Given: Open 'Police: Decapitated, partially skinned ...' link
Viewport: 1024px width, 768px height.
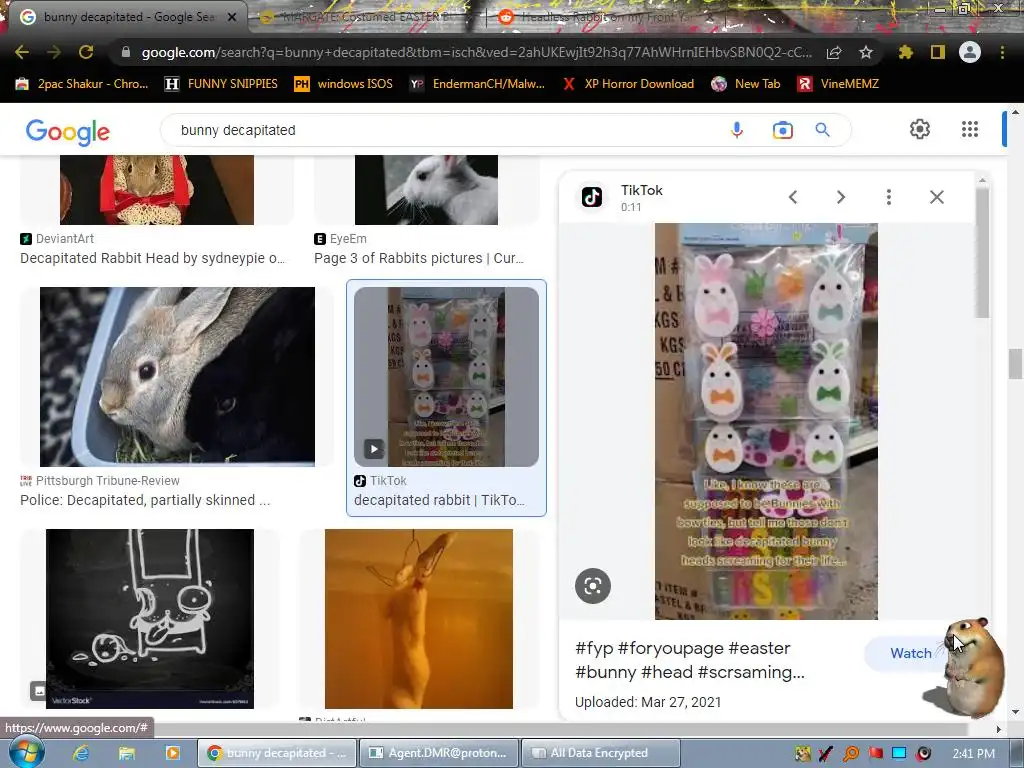Looking at the screenshot, I should tap(145, 500).
